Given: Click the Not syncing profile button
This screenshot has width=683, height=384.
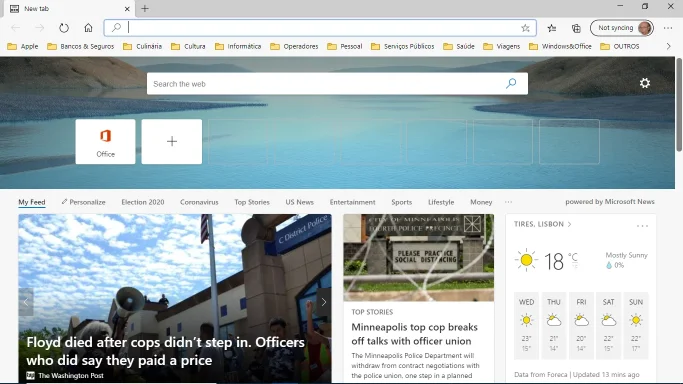Looking at the screenshot, I should (622, 28).
